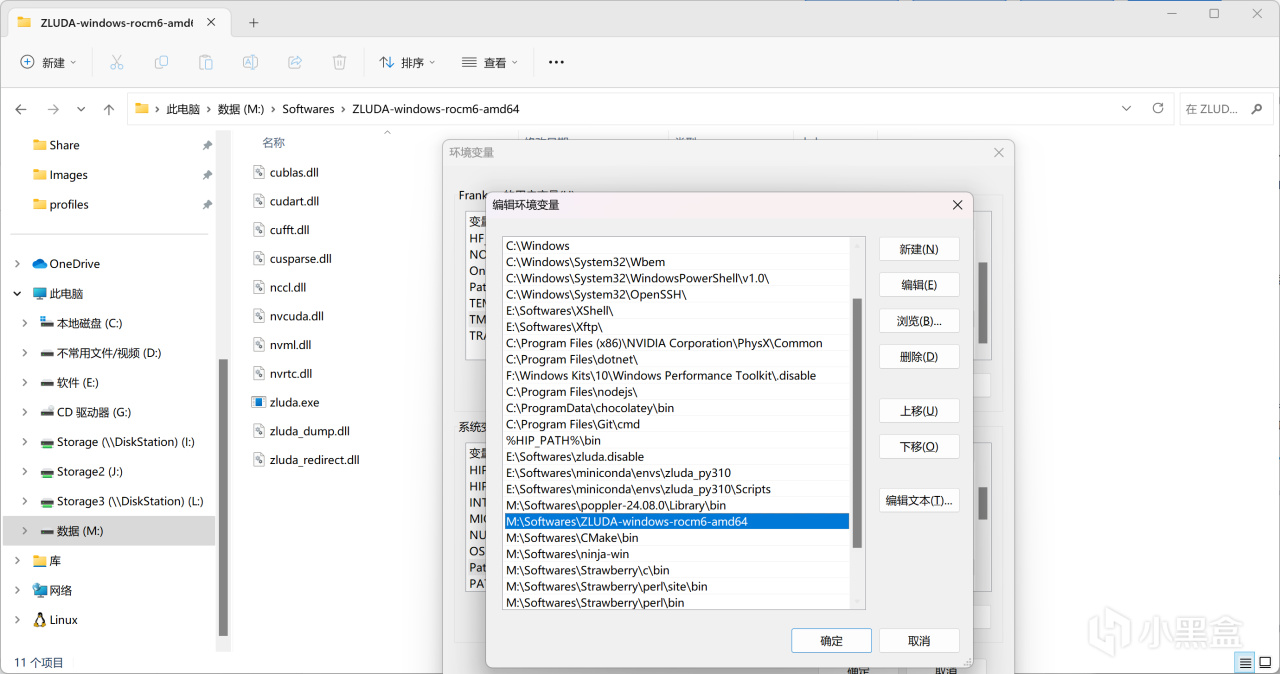Image resolution: width=1280 pixels, height=674 pixels.
Task: Click the Paste clipboard icon
Action: (x=206, y=62)
